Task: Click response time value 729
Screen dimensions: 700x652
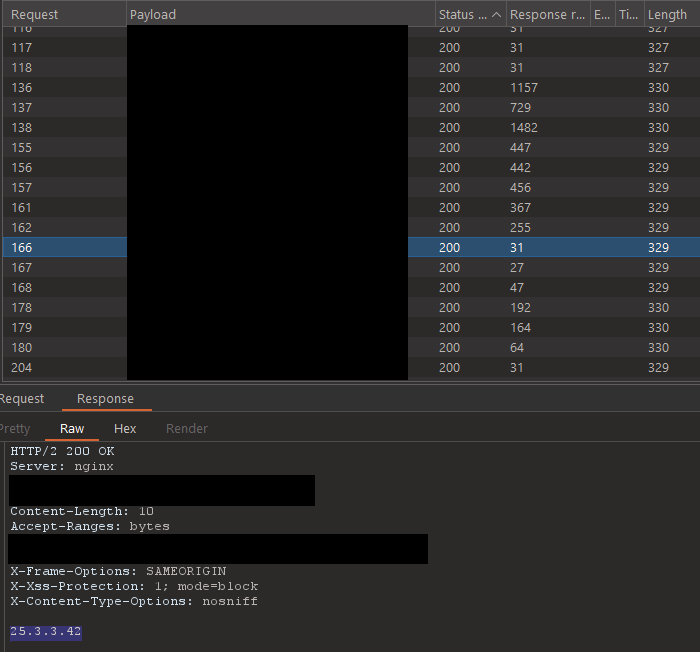Action: tap(520, 107)
